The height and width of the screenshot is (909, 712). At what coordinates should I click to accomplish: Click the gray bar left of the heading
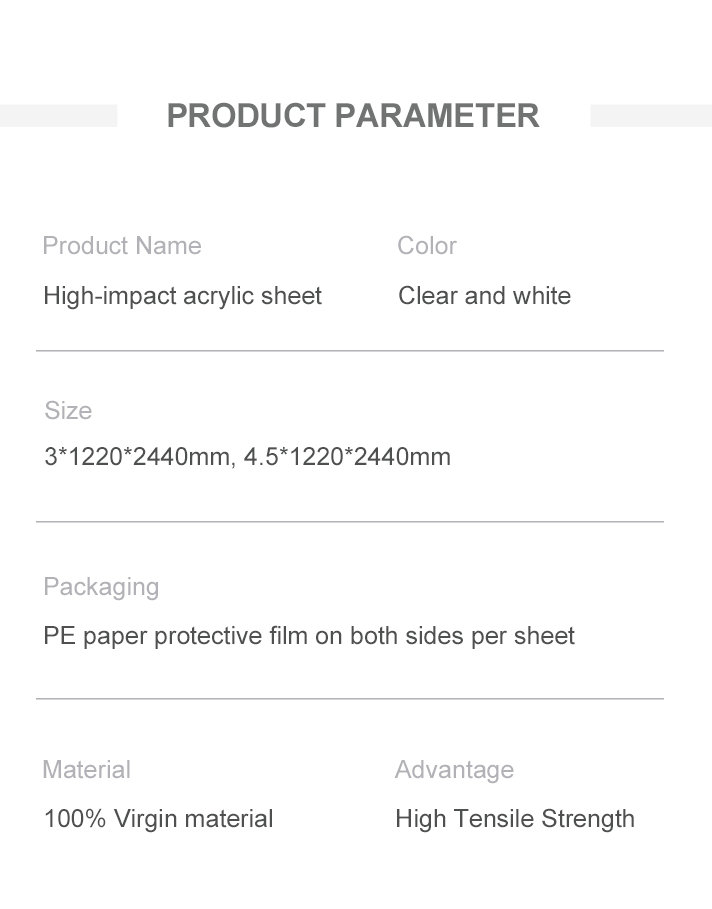pyautogui.click(x=58, y=115)
